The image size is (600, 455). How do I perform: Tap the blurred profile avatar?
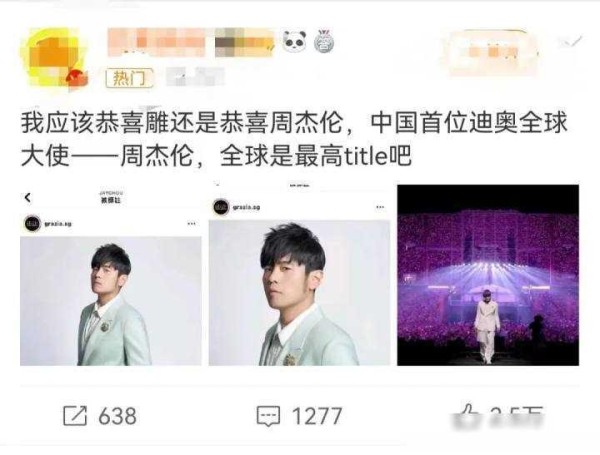(54, 58)
